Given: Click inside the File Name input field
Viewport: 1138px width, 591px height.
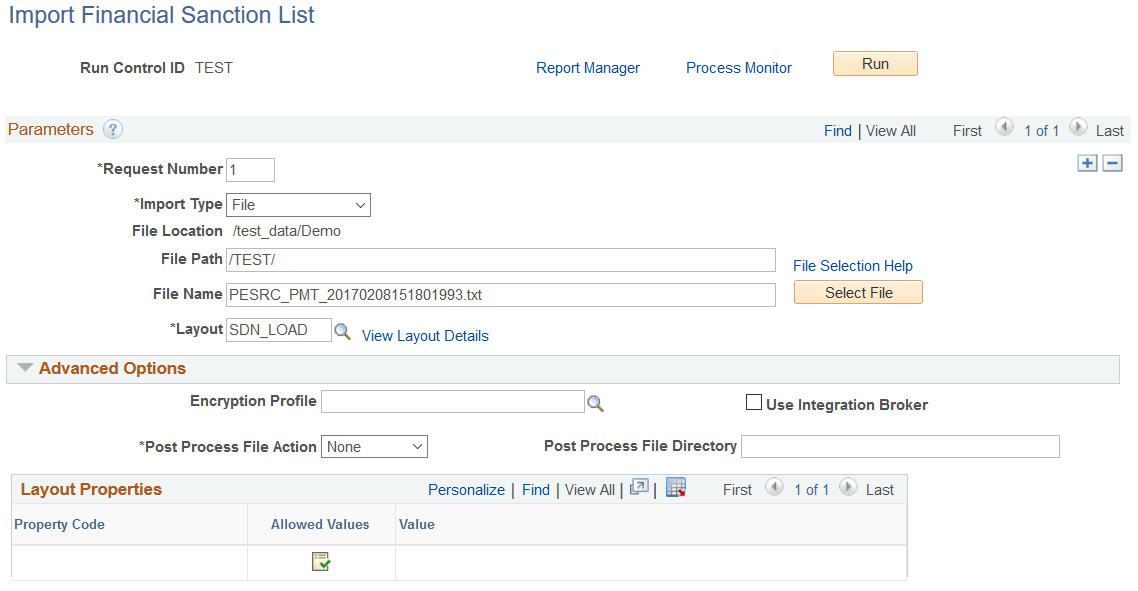Looking at the screenshot, I should (500, 294).
